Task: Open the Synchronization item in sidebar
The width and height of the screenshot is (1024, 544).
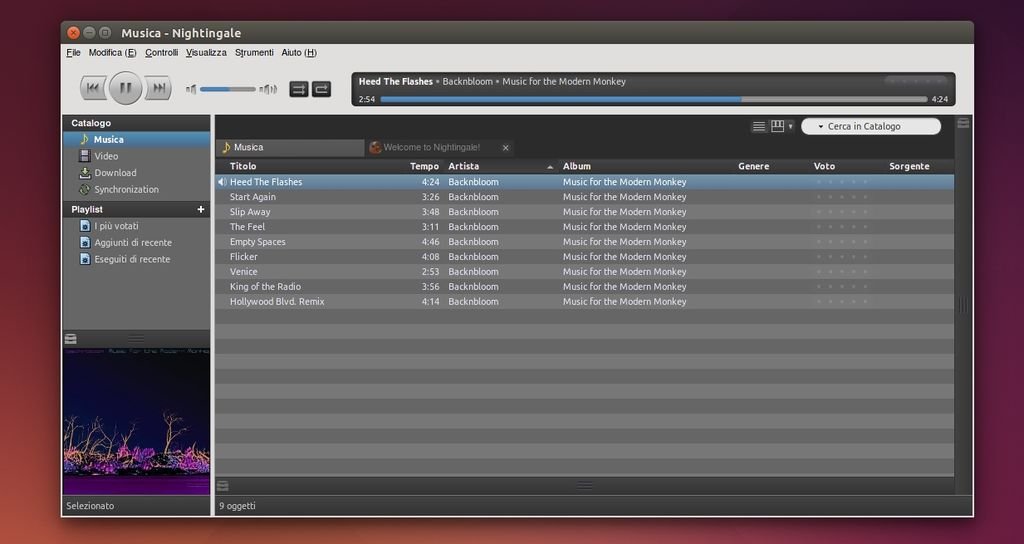Action: pos(126,190)
